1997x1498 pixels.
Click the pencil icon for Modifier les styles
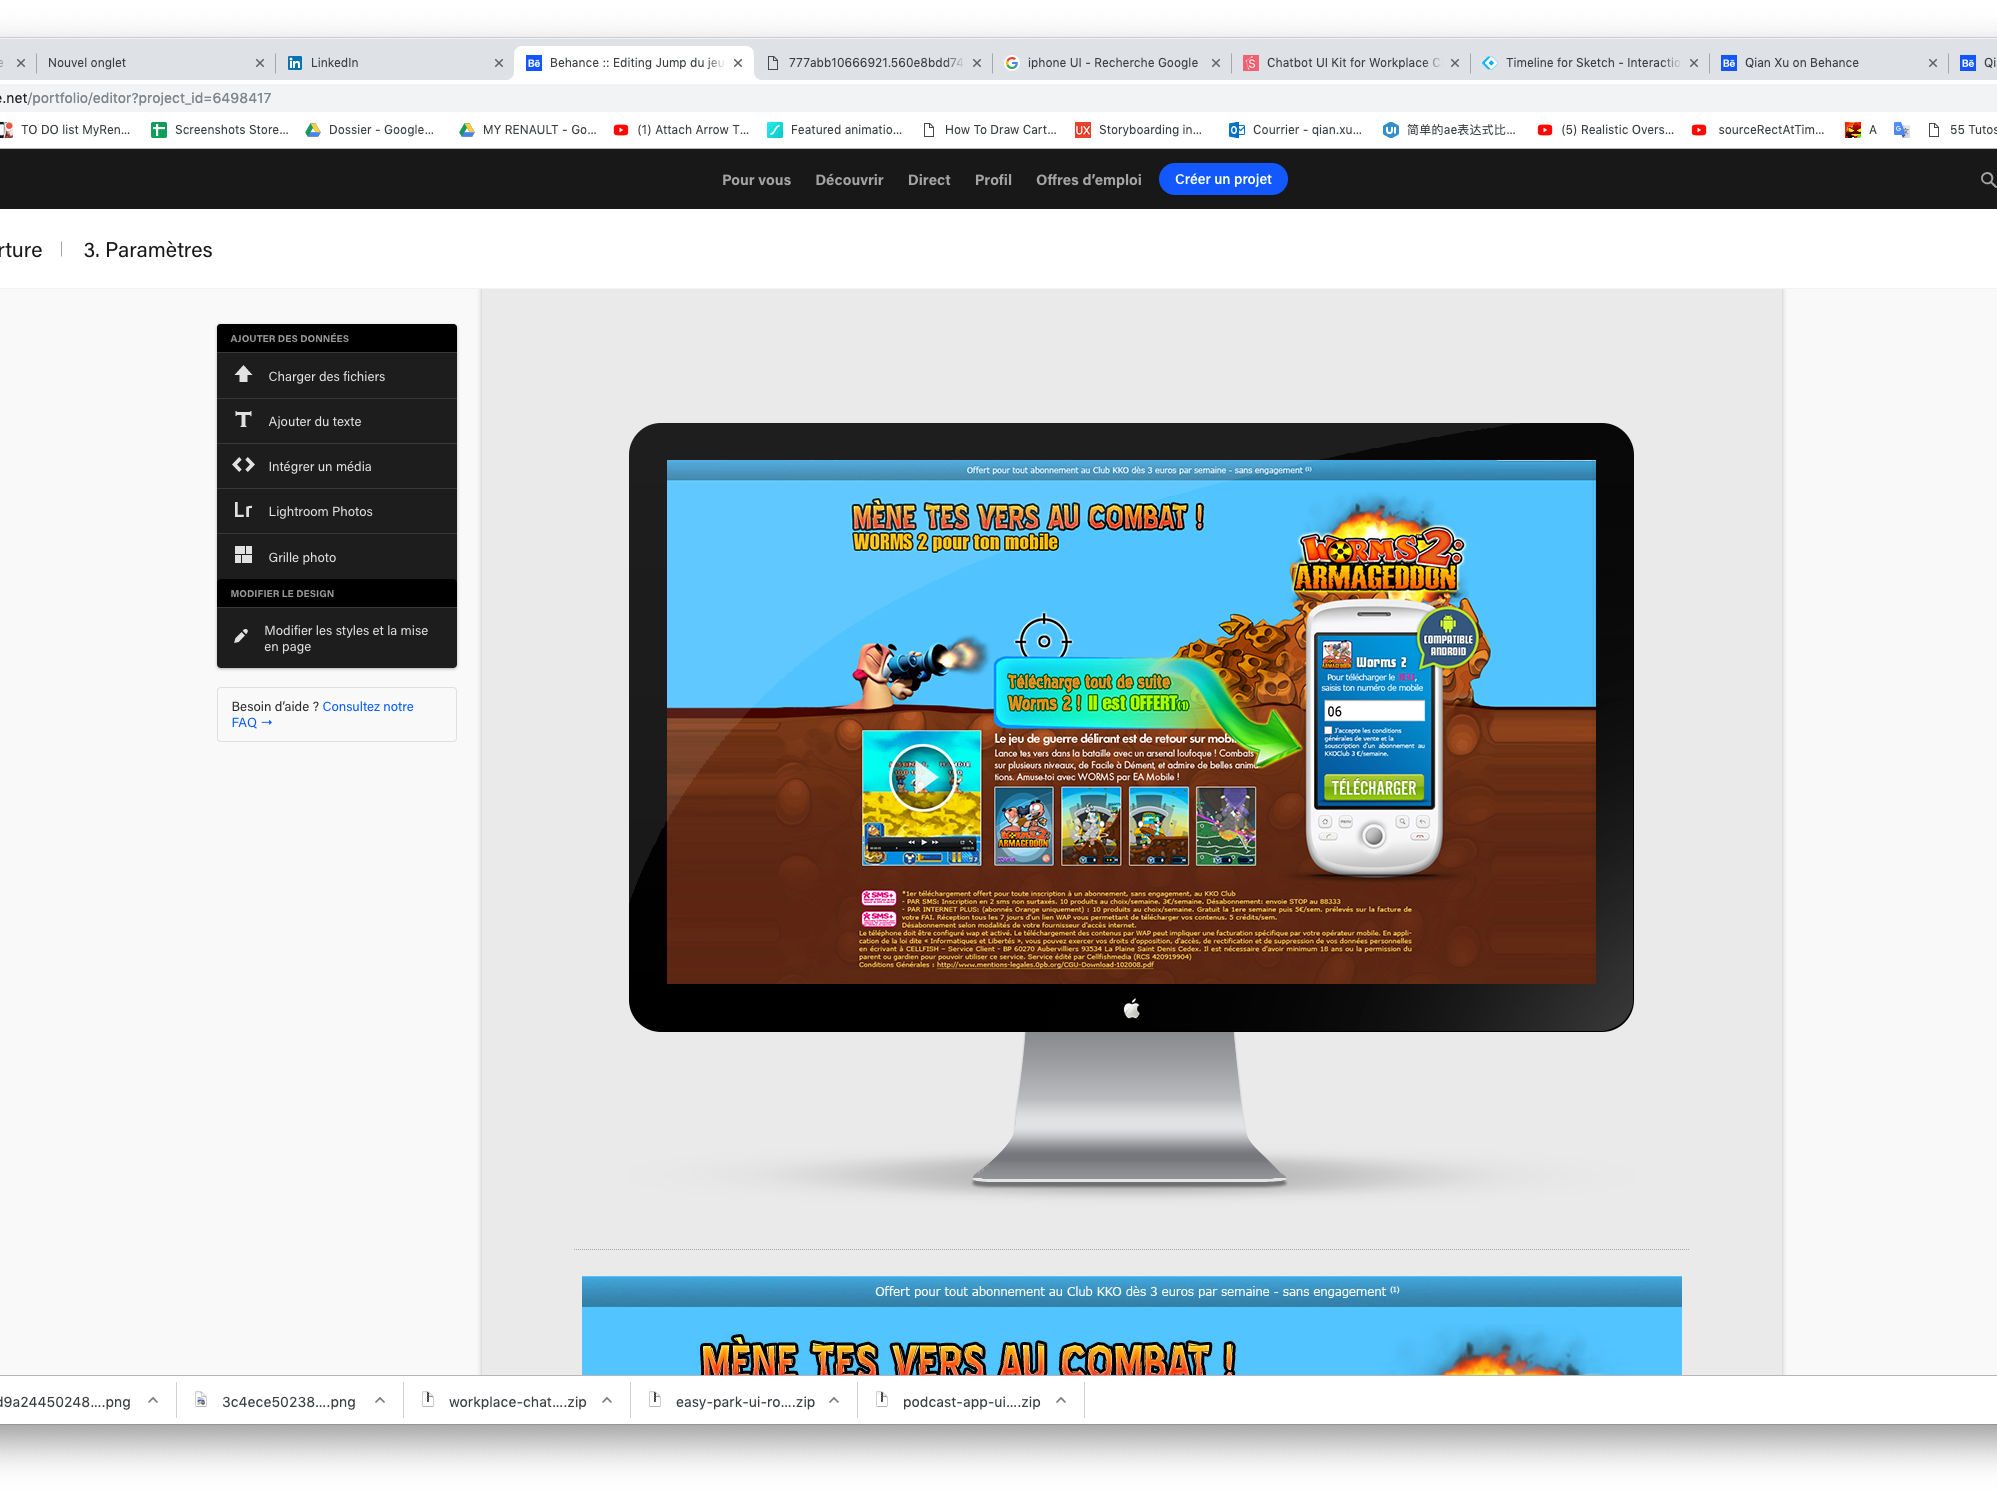(x=241, y=637)
